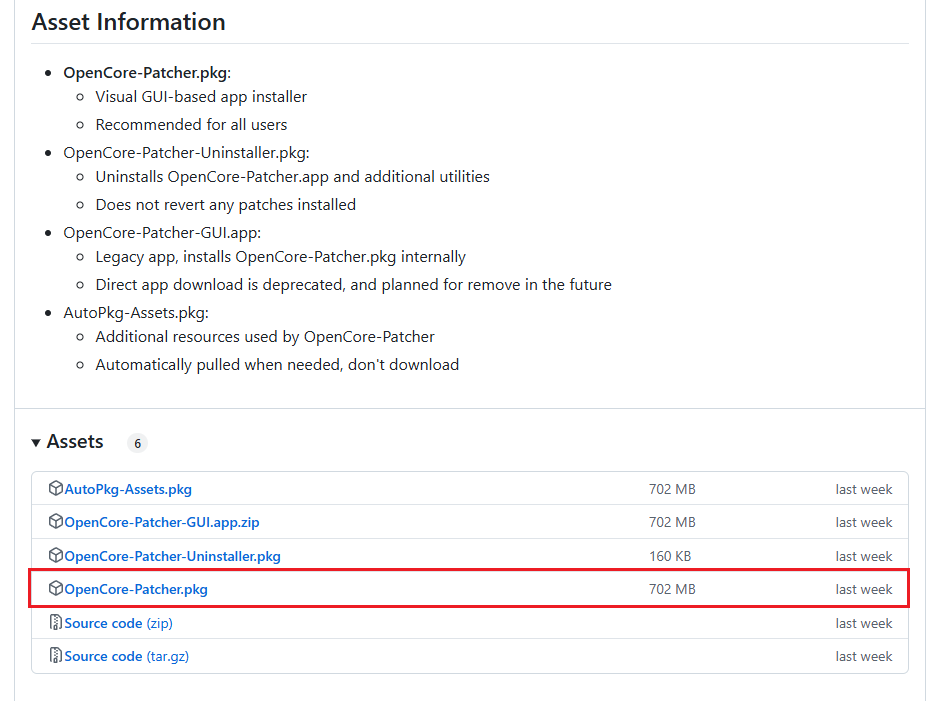Screen dimensions: 943x701
Task: Click the package icon beside OpenCore-Patcher-Uninstaller.pkg
Action: 55,555
